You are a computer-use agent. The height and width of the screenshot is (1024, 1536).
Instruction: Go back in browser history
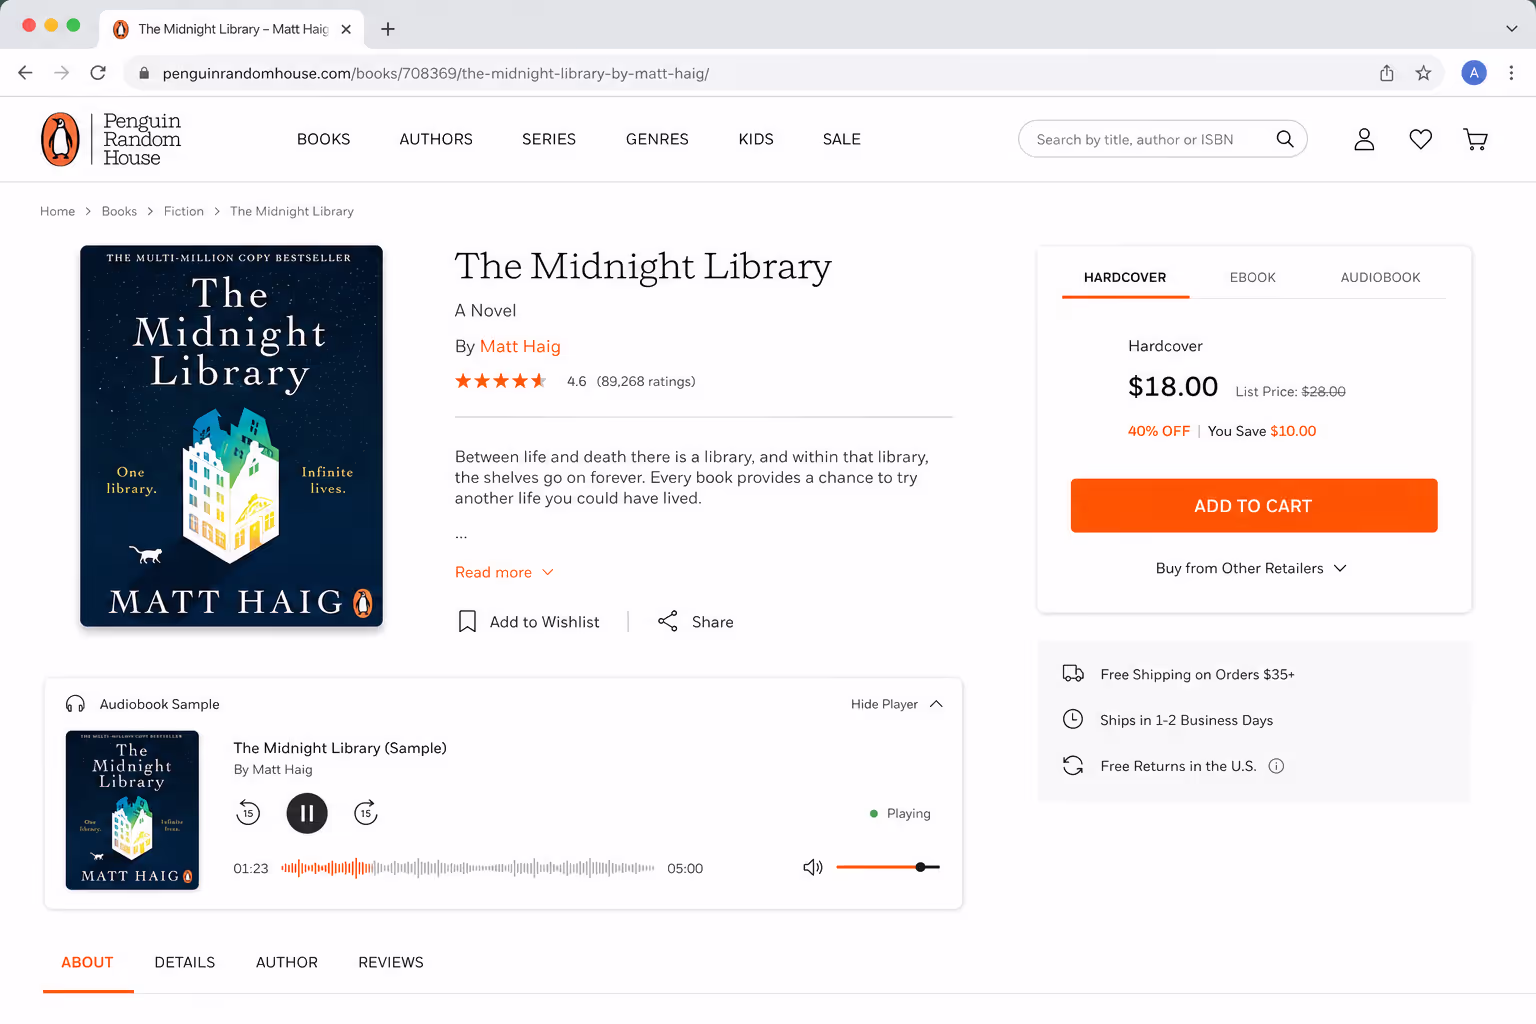(26, 73)
